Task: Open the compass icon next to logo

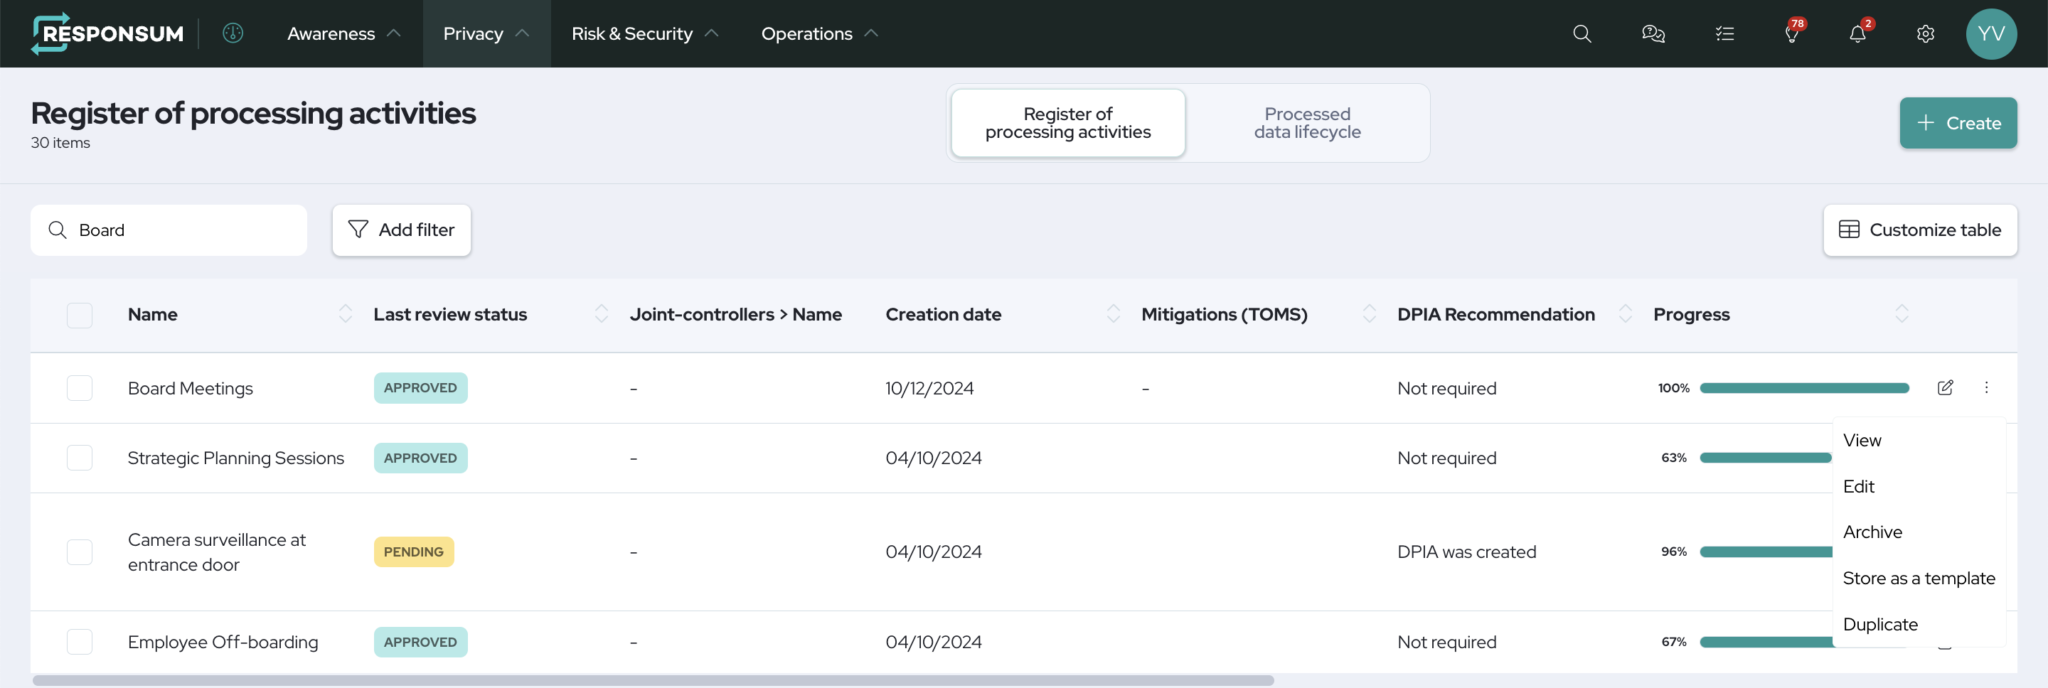Action: tap(233, 33)
